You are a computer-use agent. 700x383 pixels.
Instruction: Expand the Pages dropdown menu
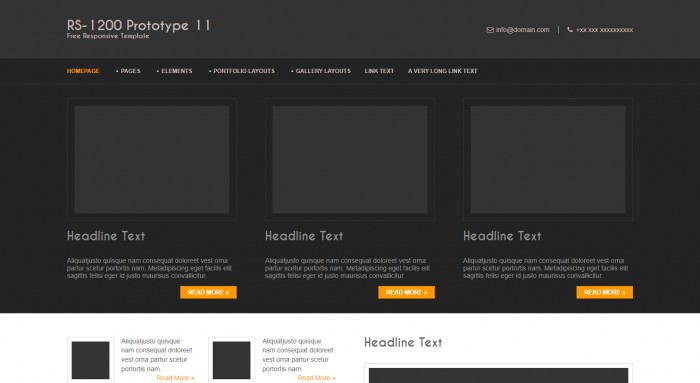click(x=129, y=71)
